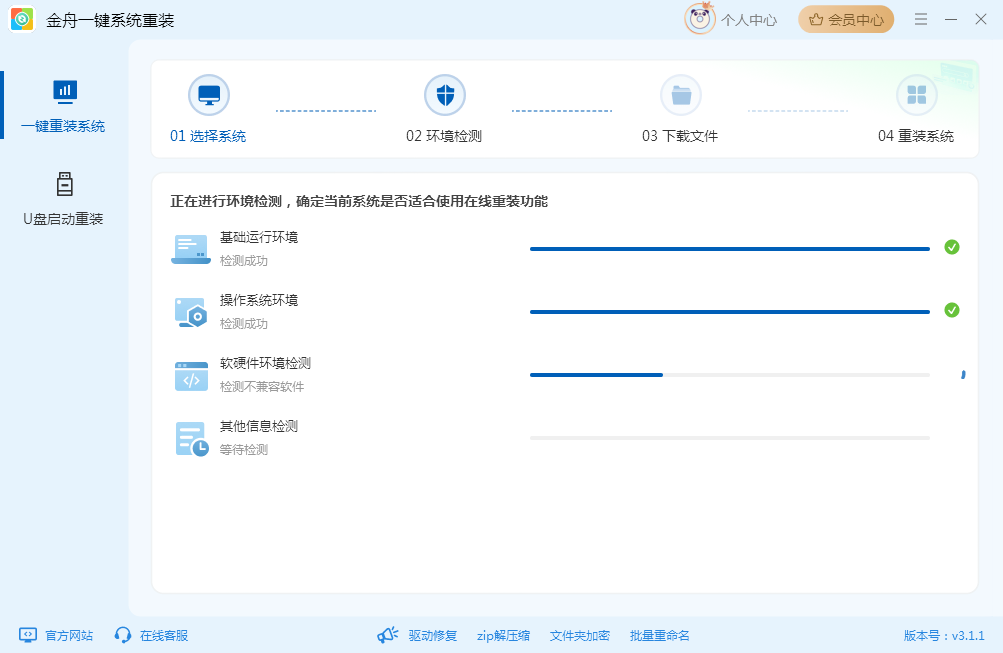This screenshot has width=1003, height=653.
Task: Open 在线客服 support link
Action: click(152, 635)
